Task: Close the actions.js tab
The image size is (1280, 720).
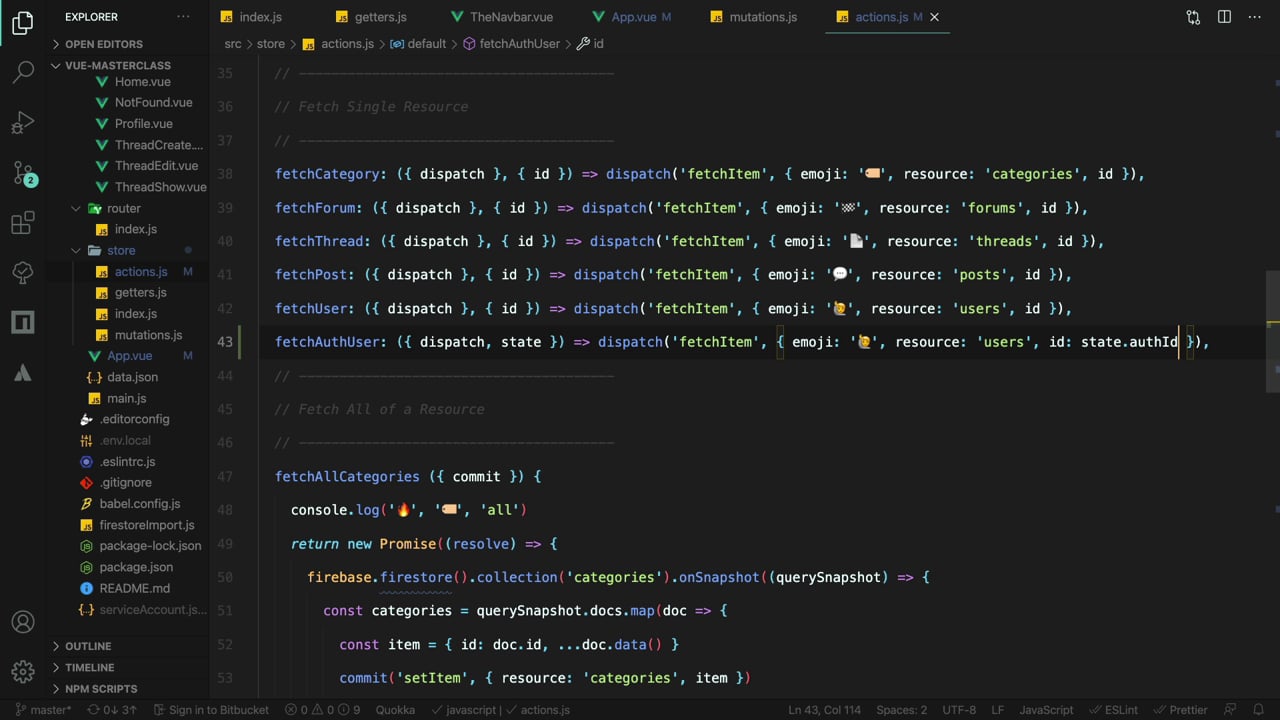Action: pos(935,17)
